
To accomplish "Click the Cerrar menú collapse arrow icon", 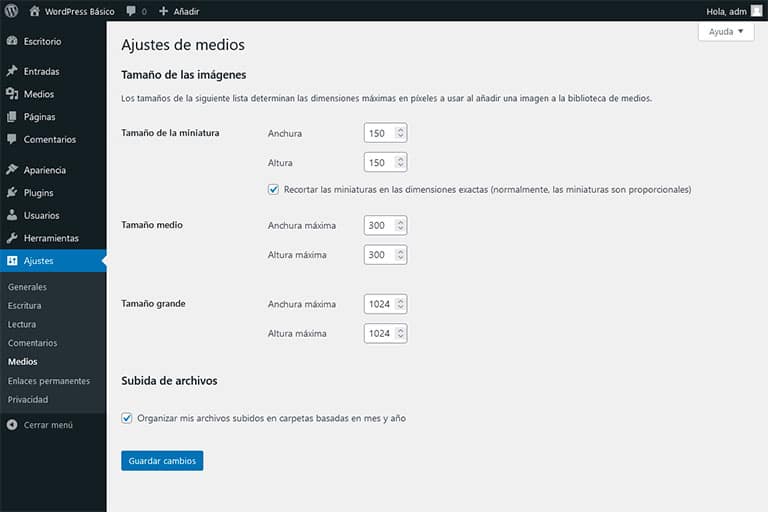I will point(12,425).
